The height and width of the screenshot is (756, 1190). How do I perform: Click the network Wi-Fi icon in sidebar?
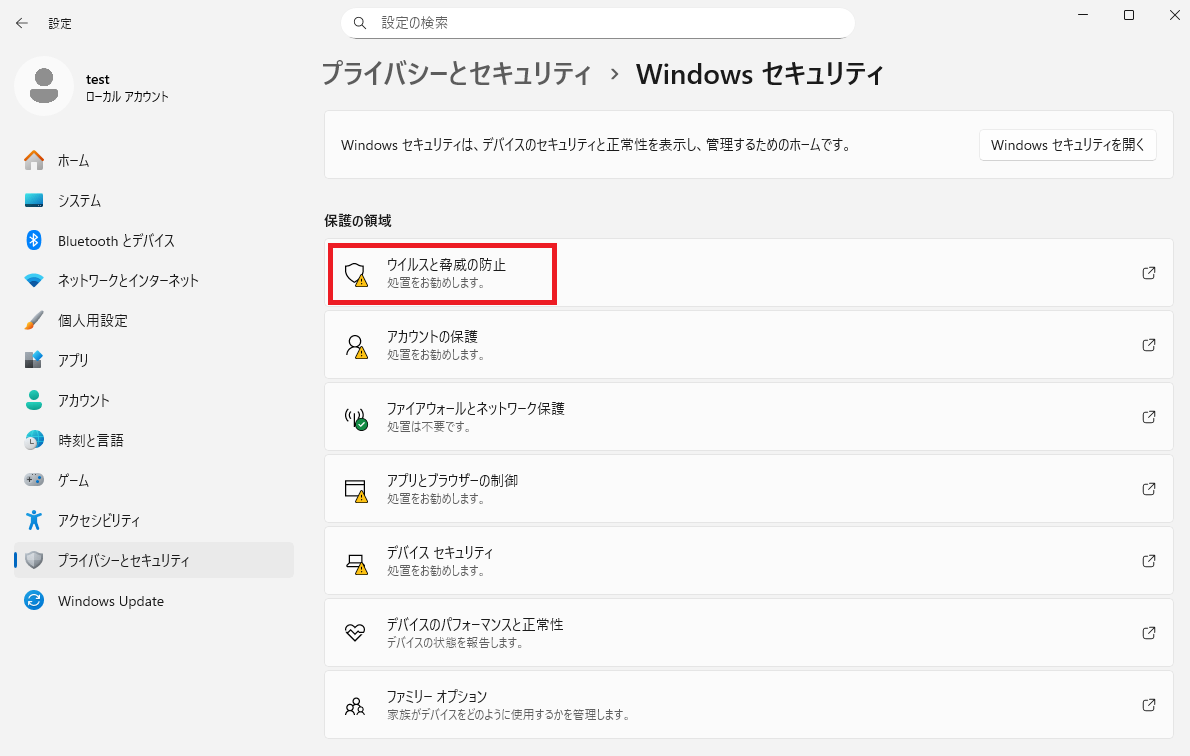click(34, 280)
